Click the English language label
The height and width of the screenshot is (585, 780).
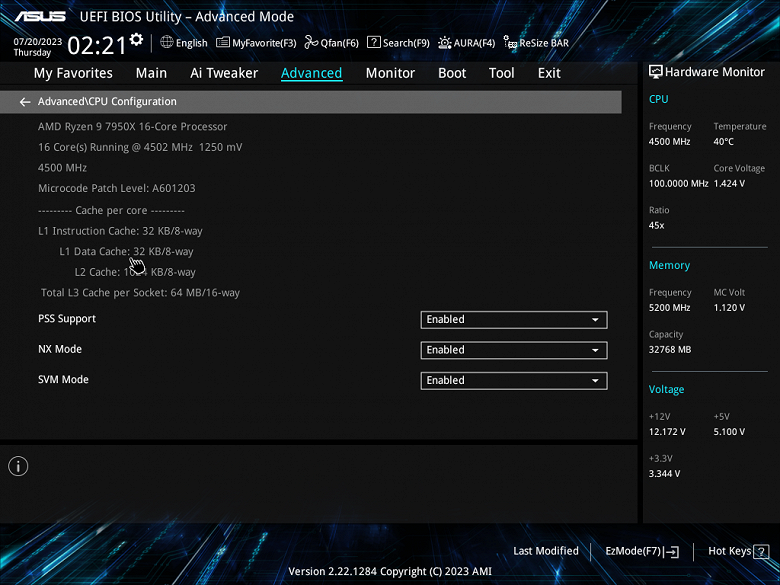[x=192, y=43]
